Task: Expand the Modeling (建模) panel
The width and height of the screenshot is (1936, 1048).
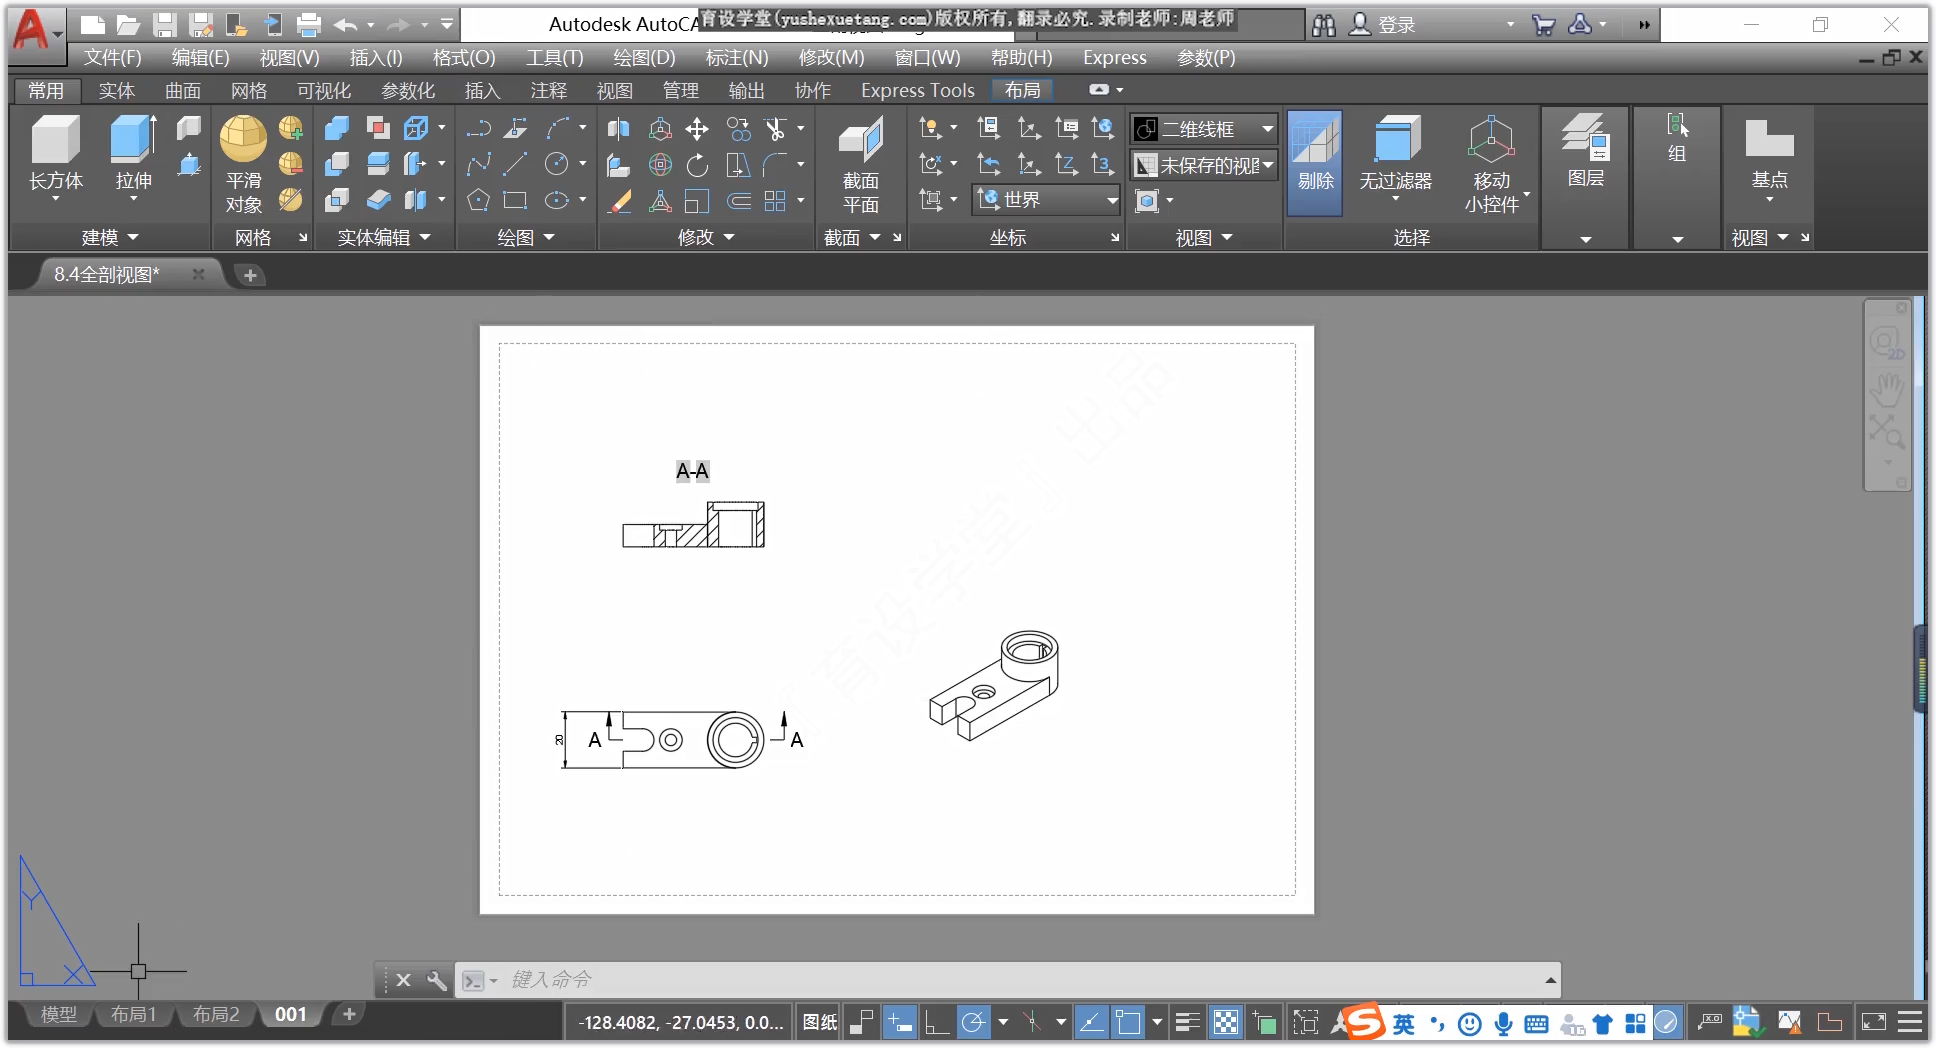Action: pyautogui.click(x=109, y=237)
